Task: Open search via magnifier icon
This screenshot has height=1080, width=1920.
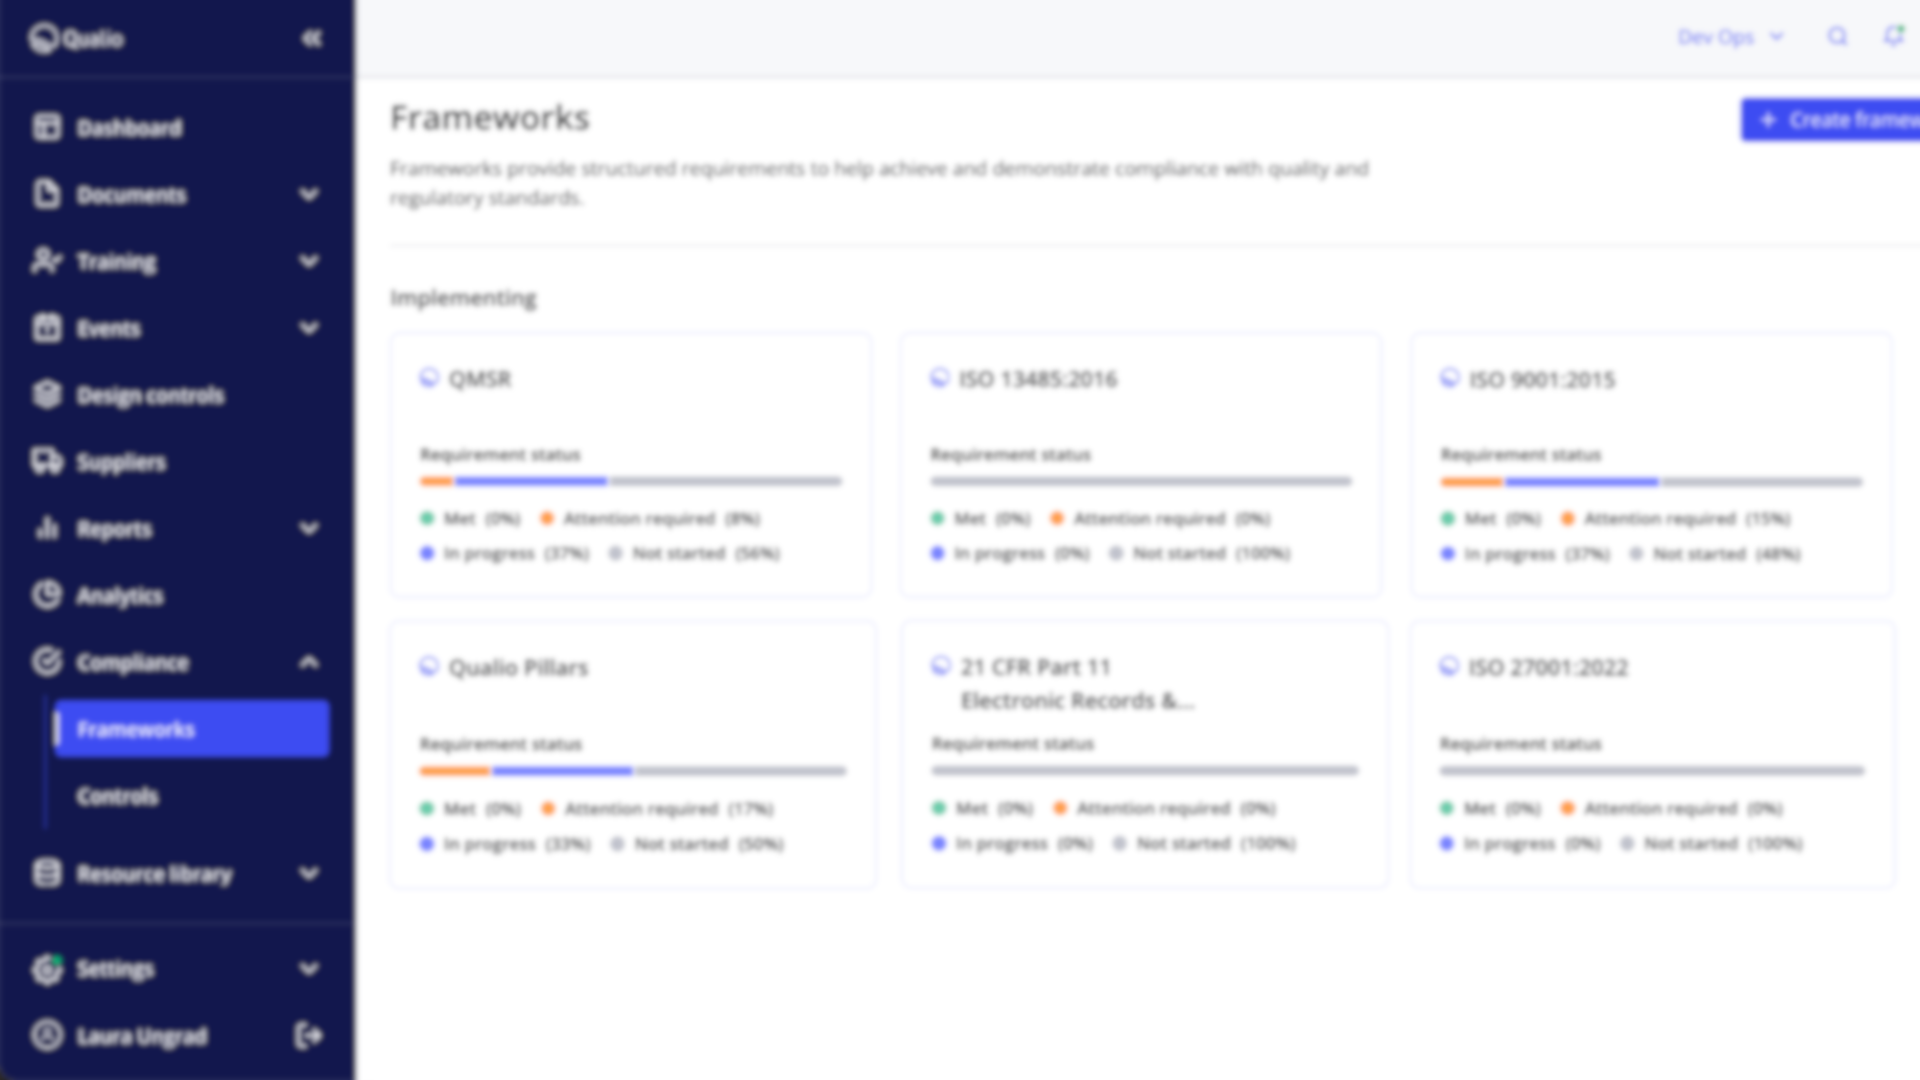Action: (x=1837, y=37)
